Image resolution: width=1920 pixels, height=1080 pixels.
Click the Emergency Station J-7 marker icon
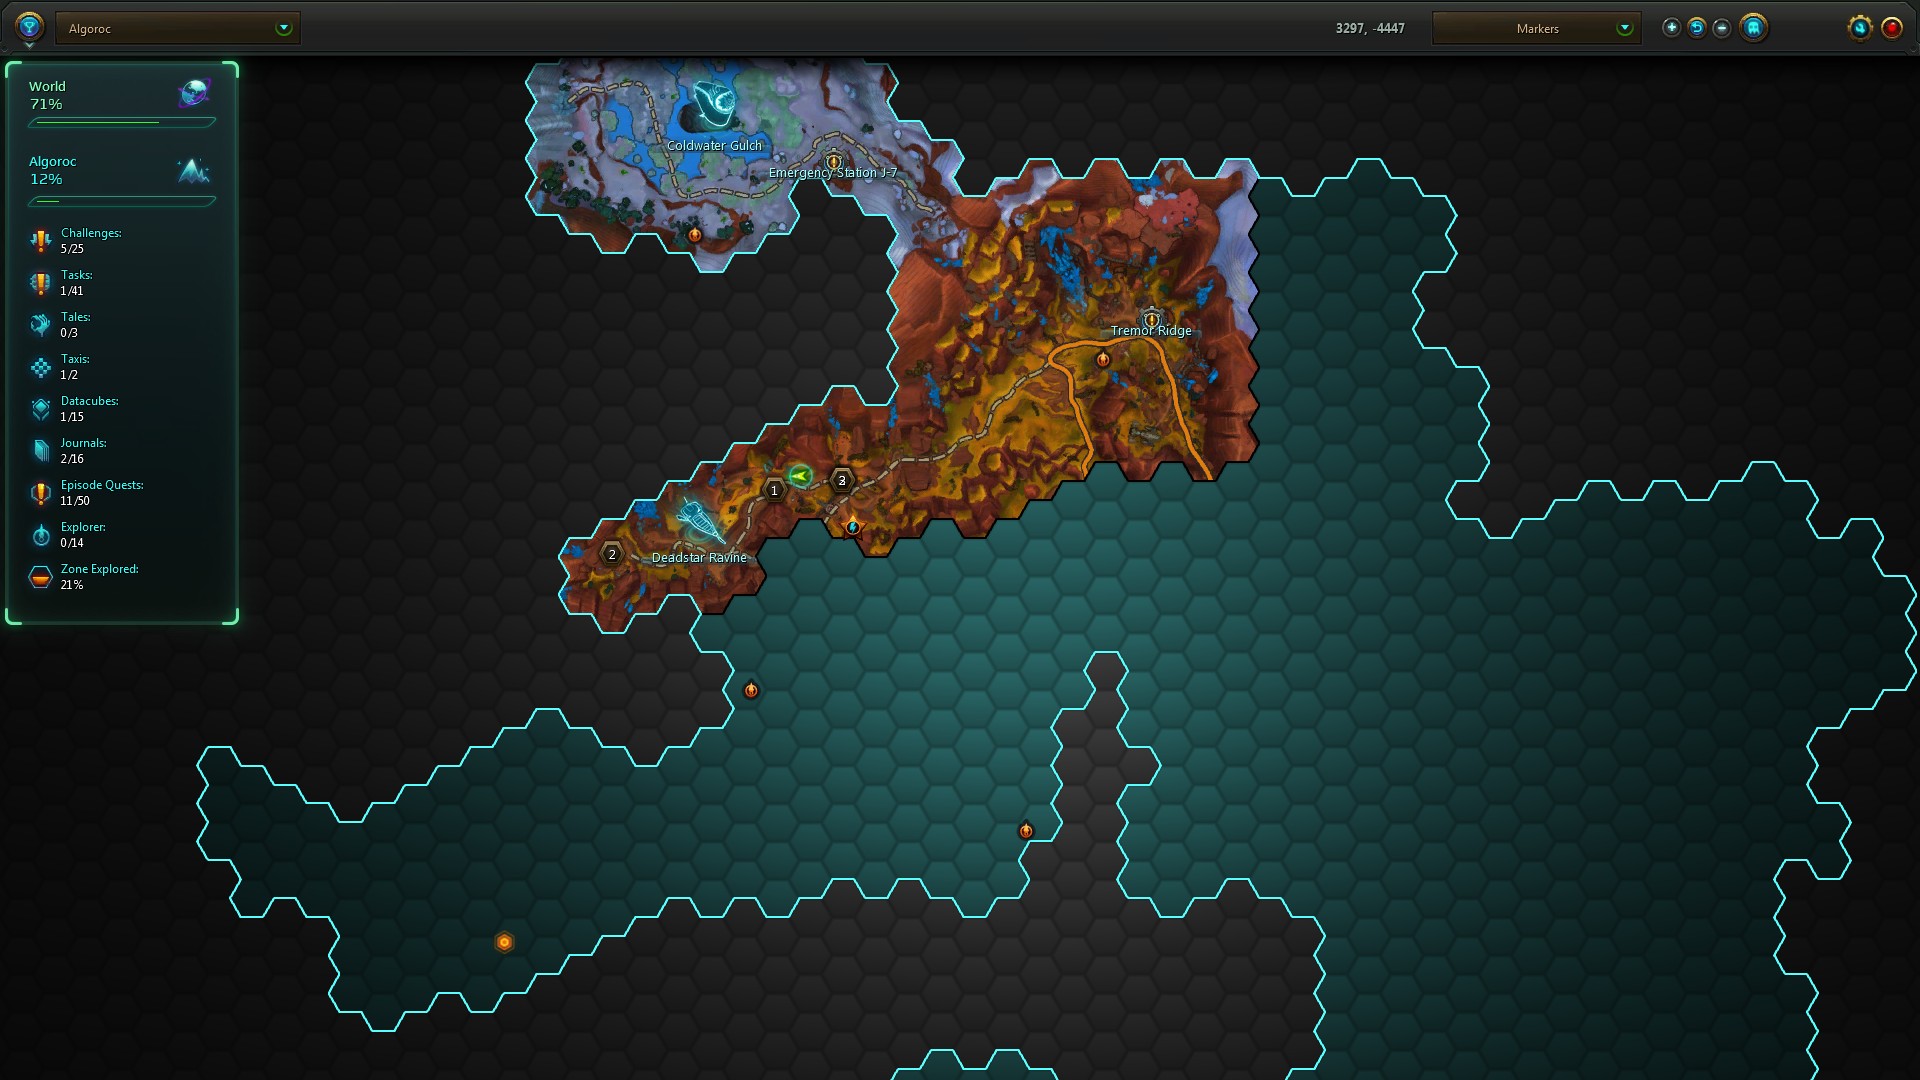(834, 161)
